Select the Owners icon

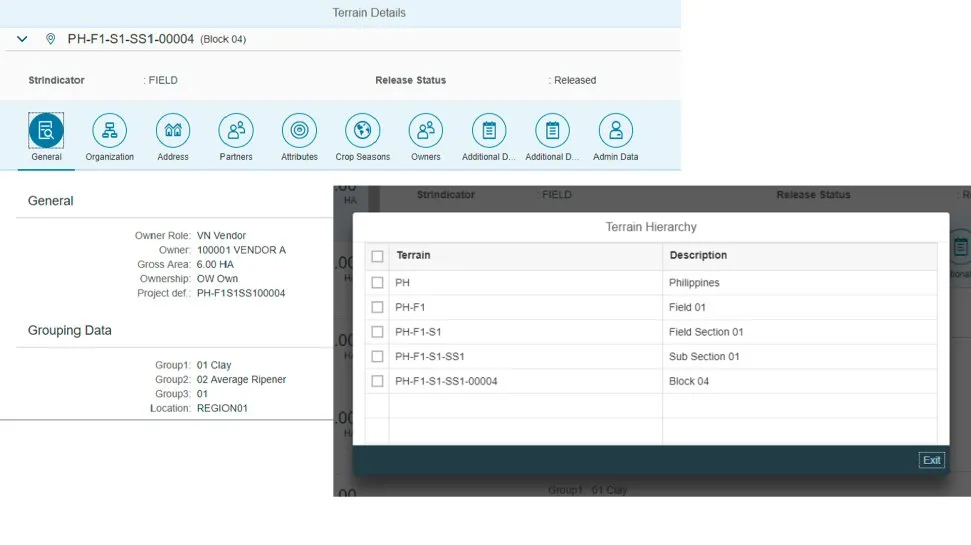tap(426, 131)
